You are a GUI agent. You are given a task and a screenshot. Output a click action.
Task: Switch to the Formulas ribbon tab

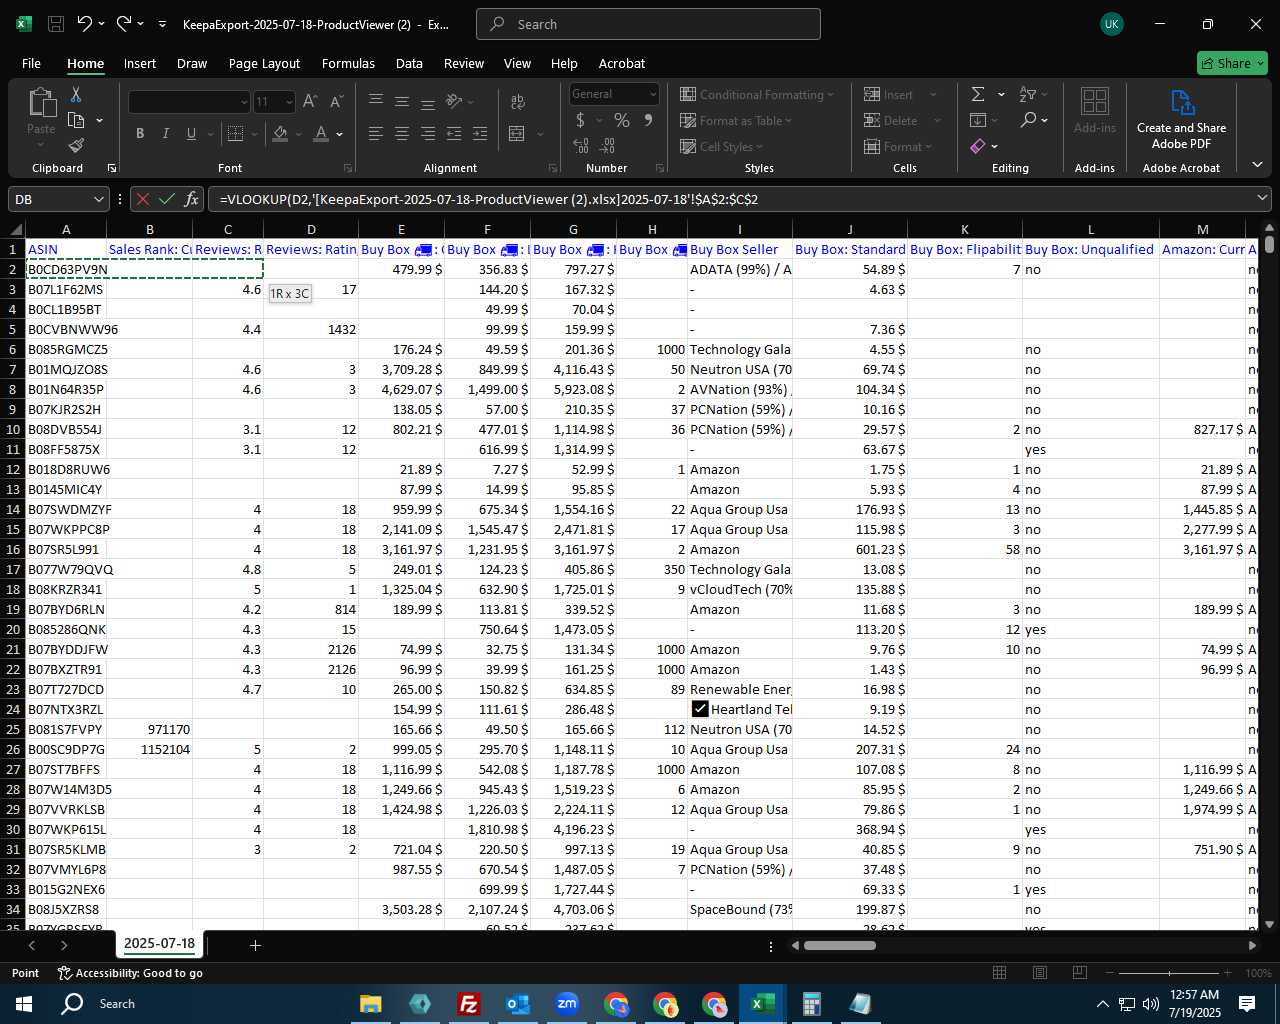pyautogui.click(x=348, y=63)
